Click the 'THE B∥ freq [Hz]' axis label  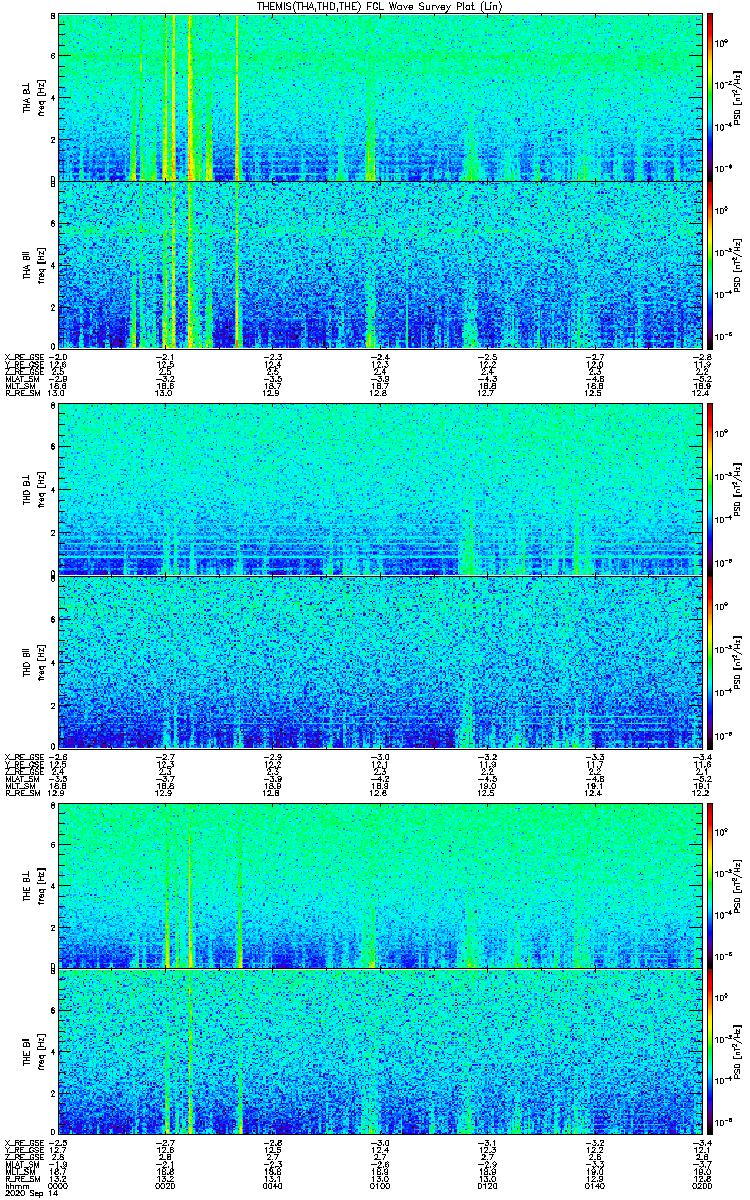(35, 1052)
